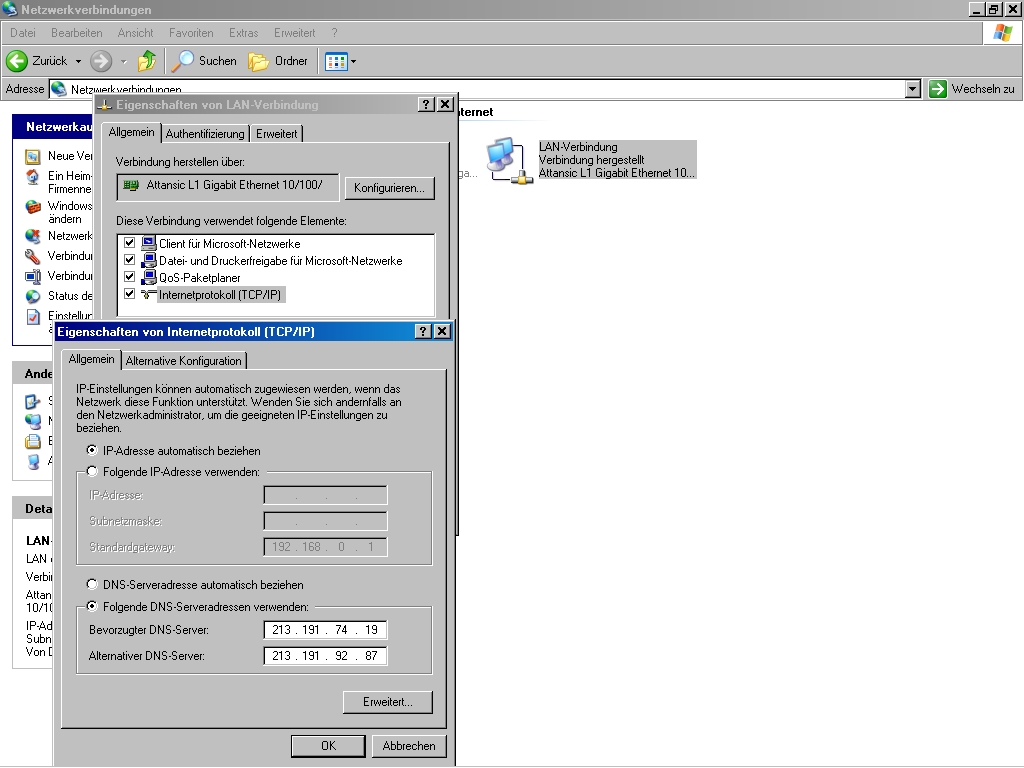
Task: Open the Bearbeiten menu
Action: [x=76, y=33]
